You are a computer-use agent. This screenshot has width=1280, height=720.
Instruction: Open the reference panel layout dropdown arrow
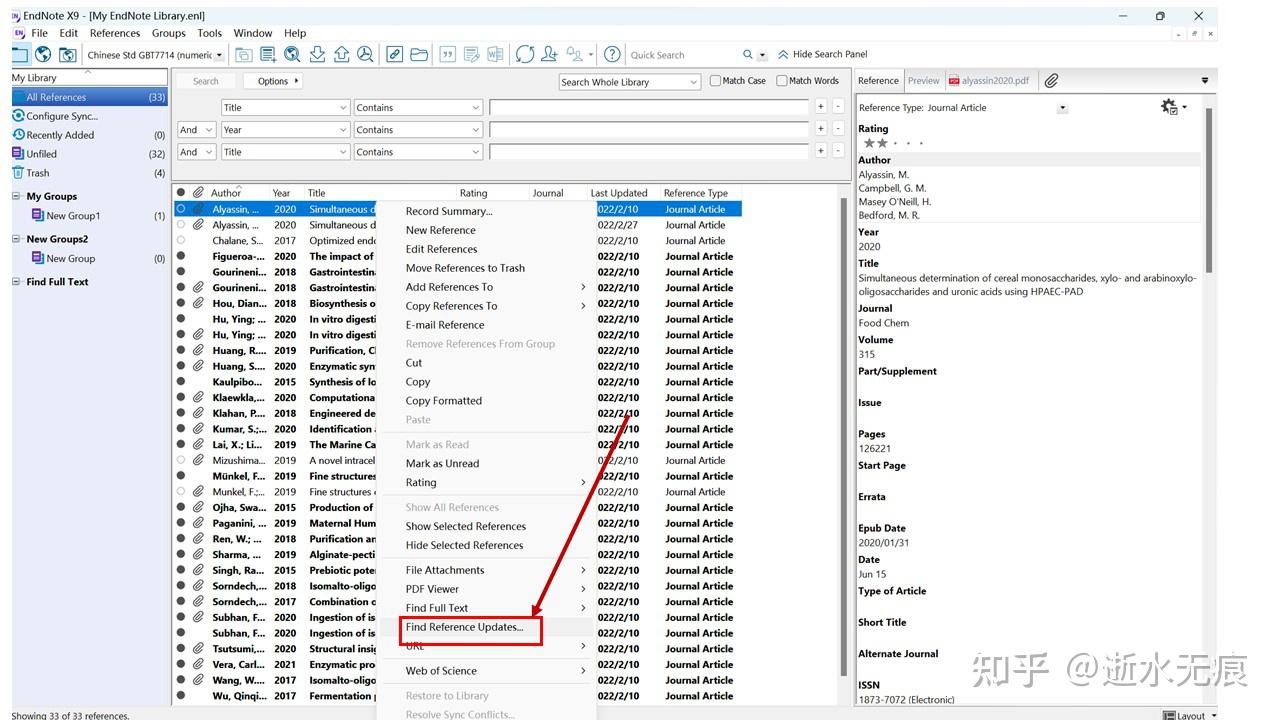[x=1204, y=81]
